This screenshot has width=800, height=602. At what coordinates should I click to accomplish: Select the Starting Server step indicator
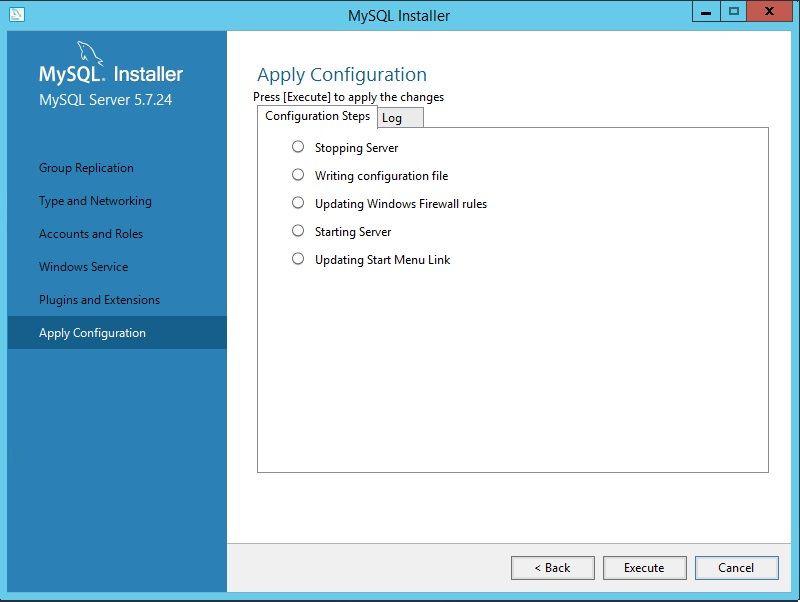pyautogui.click(x=298, y=231)
